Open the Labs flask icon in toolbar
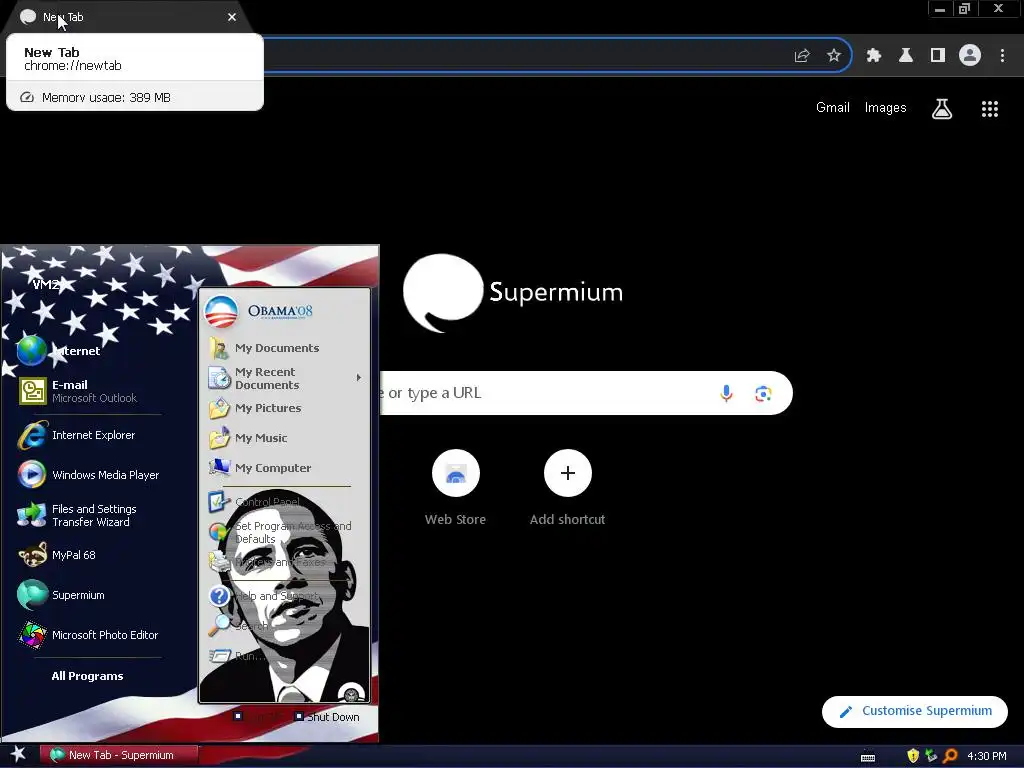The height and width of the screenshot is (768, 1024). click(906, 56)
